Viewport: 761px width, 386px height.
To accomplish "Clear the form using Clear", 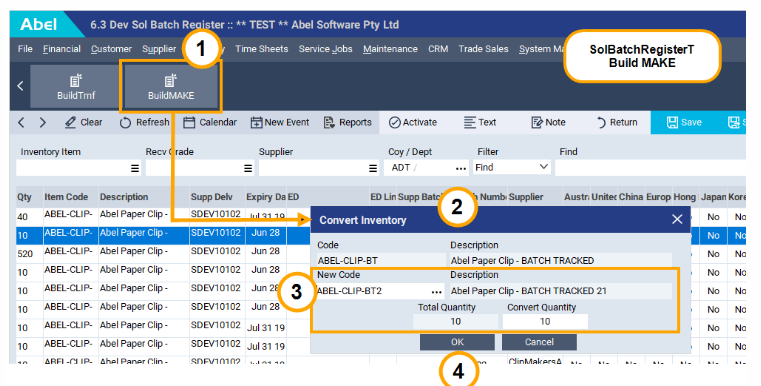I will click(x=83, y=122).
